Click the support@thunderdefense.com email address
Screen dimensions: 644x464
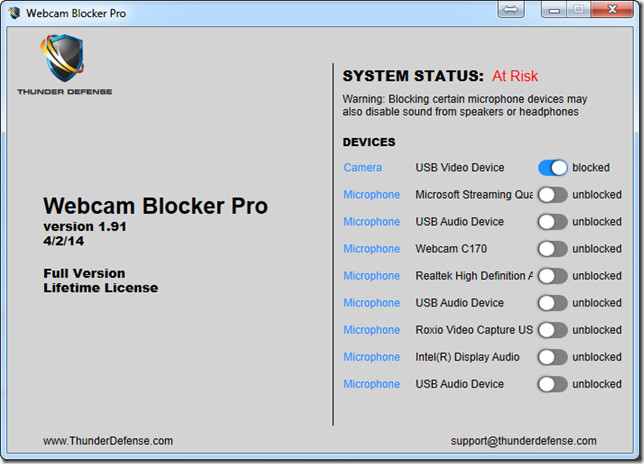[x=524, y=441]
